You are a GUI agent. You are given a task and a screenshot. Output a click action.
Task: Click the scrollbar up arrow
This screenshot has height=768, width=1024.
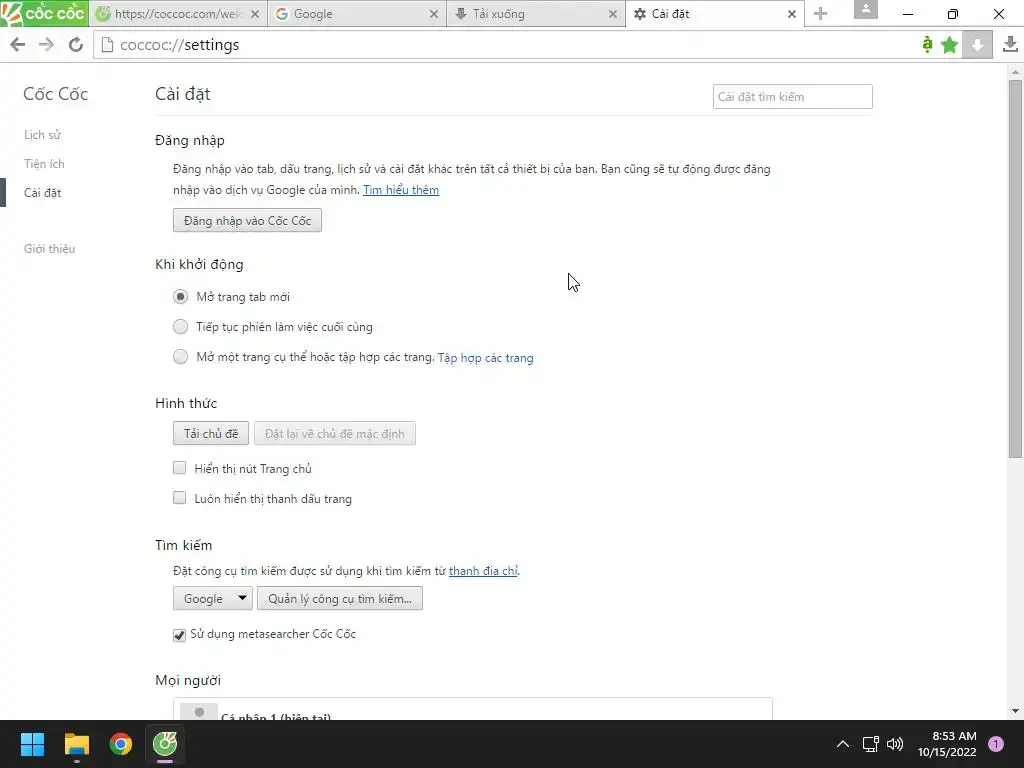coord(1015,71)
